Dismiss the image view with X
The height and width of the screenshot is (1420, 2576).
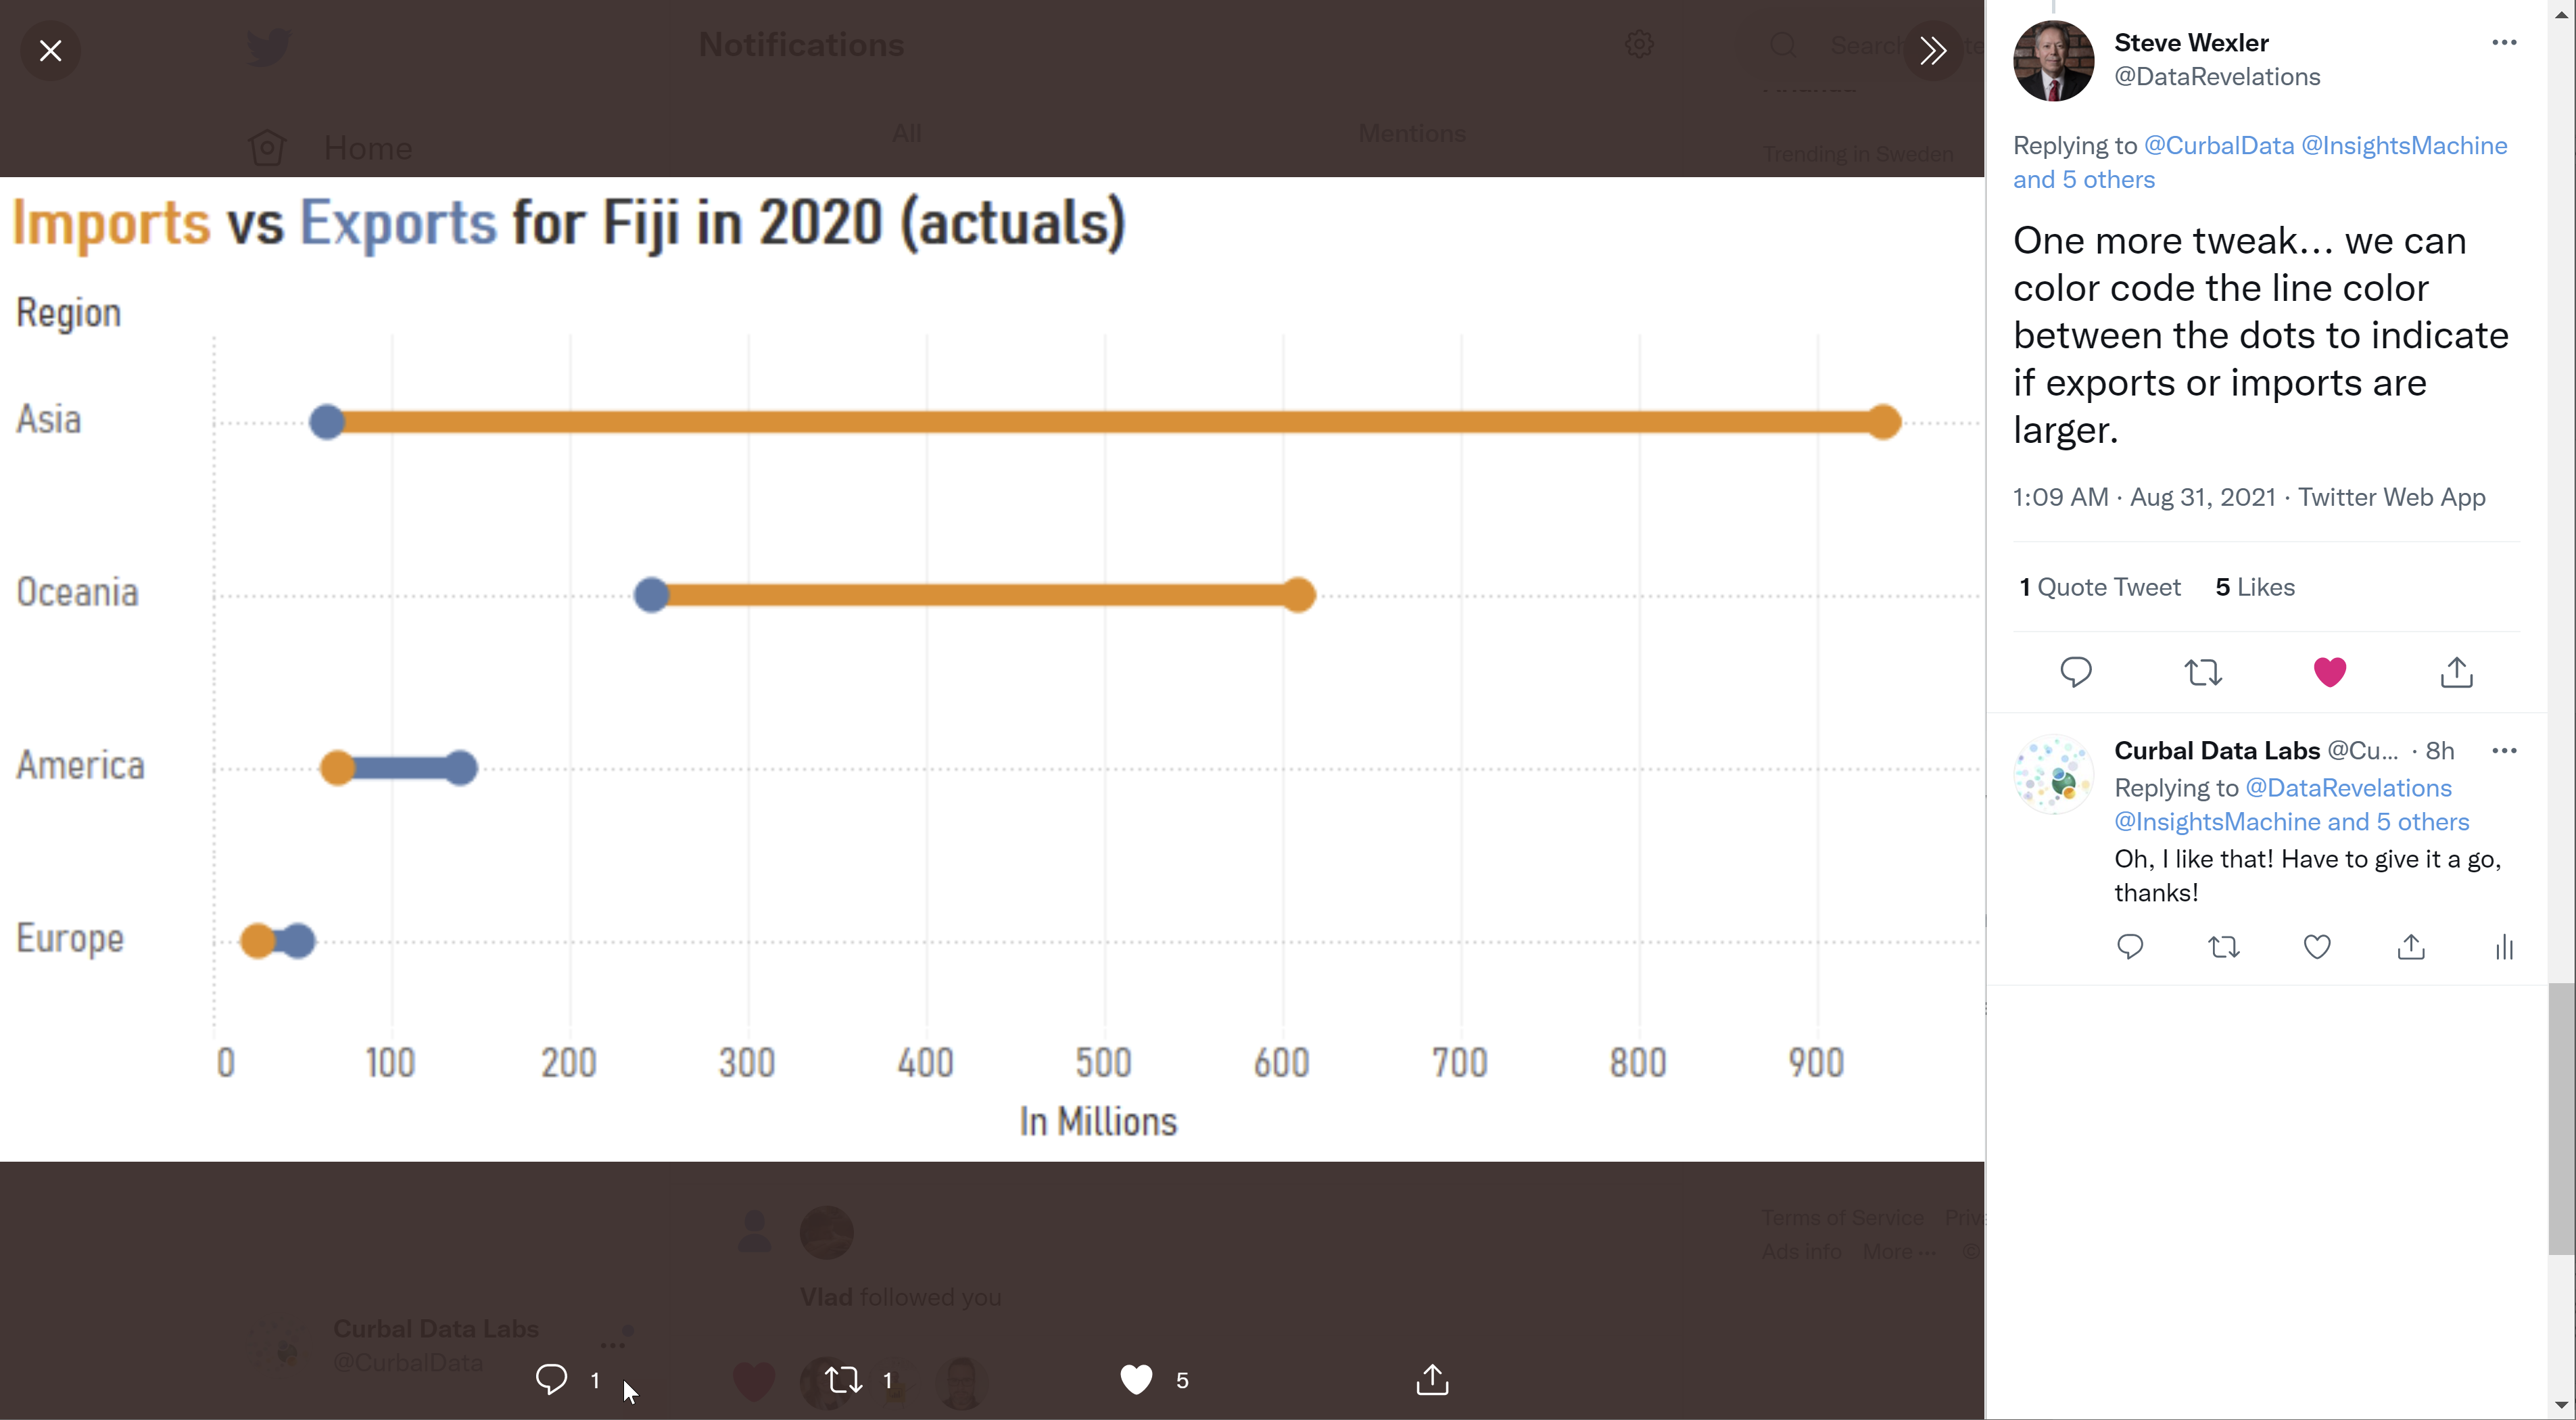pyautogui.click(x=50, y=50)
